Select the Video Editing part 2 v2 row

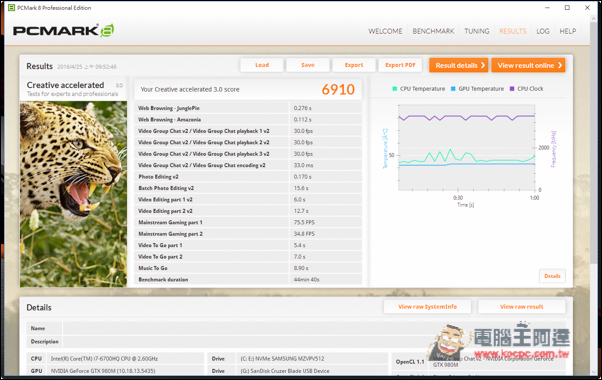pos(248,211)
